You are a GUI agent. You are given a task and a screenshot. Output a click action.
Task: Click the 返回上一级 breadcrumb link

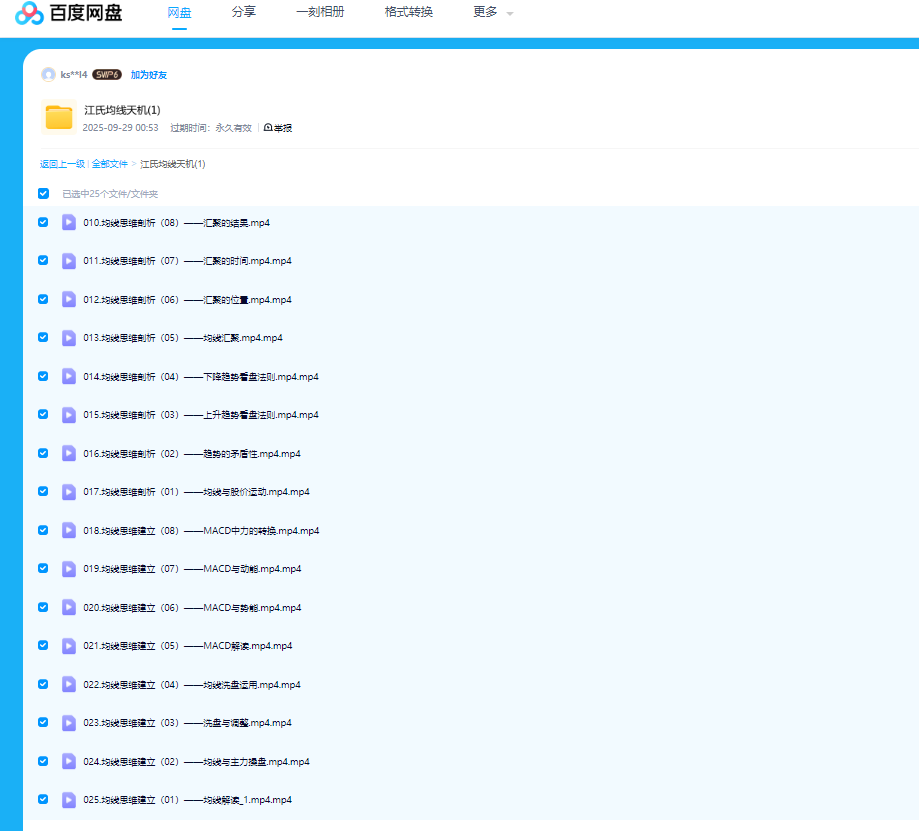pos(62,164)
